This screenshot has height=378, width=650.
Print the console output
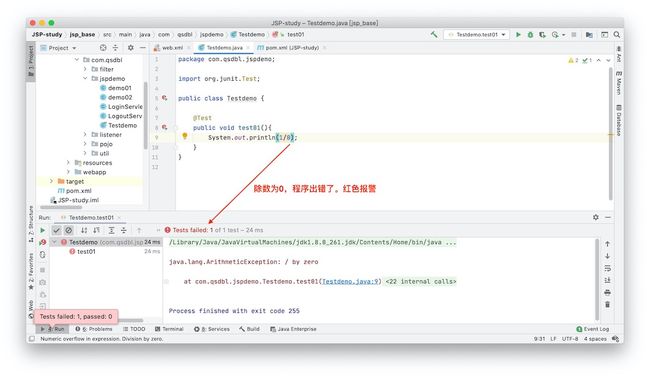(x=607, y=292)
